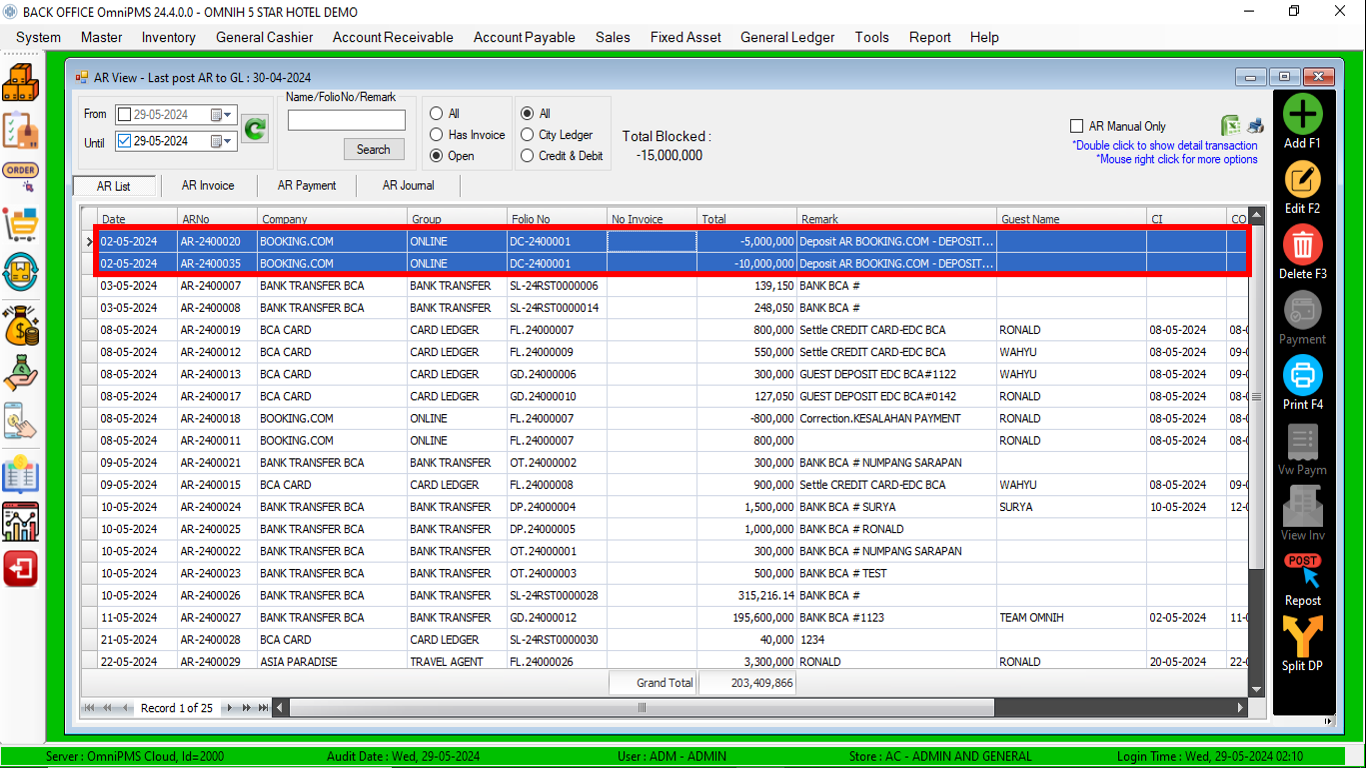Switch to the AR Payment tab
This screenshot has width=1366, height=768.
[307, 186]
